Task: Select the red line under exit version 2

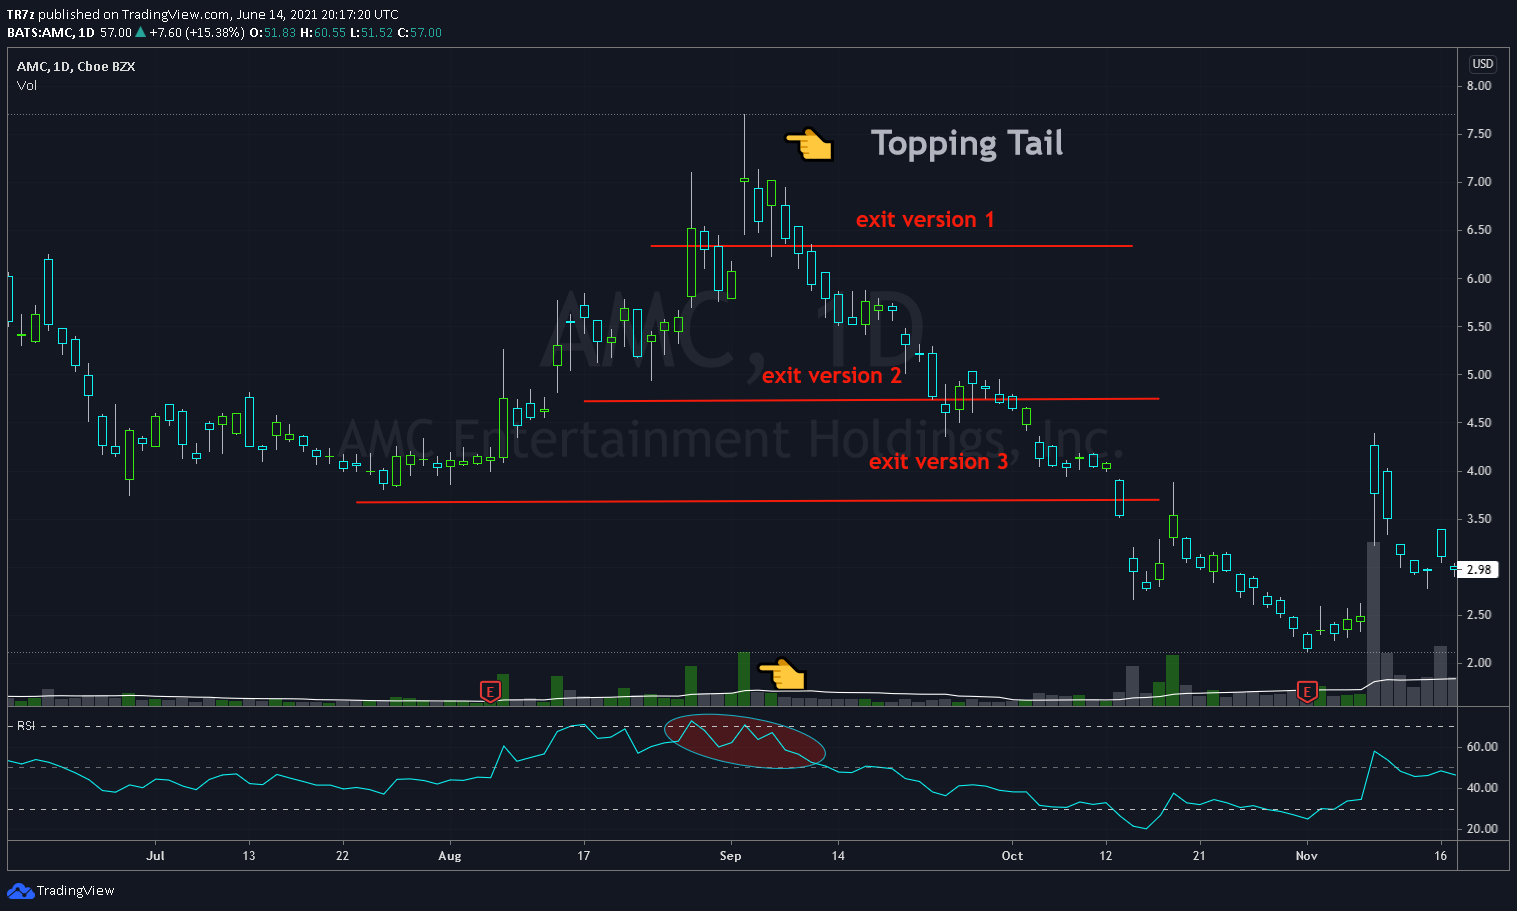Action: pos(871,400)
